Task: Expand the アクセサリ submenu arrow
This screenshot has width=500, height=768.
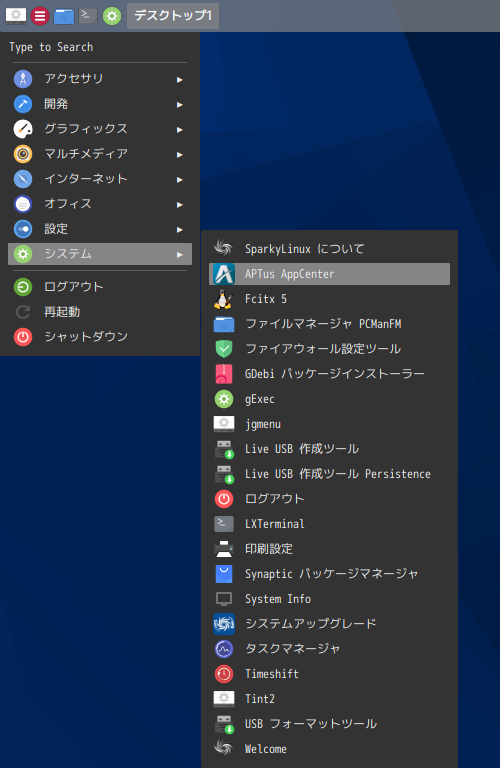Action: click(180, 79)
